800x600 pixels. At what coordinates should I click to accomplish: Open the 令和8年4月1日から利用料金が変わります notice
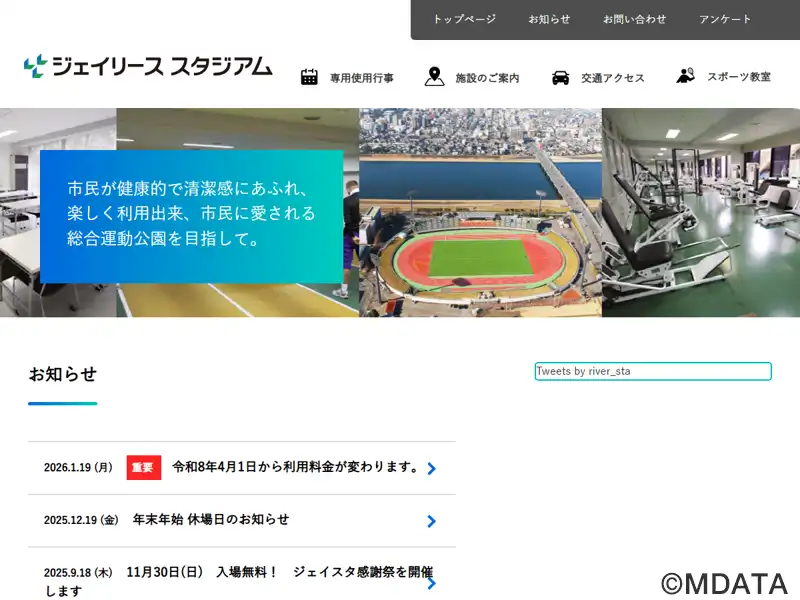[x=296, y=467]
